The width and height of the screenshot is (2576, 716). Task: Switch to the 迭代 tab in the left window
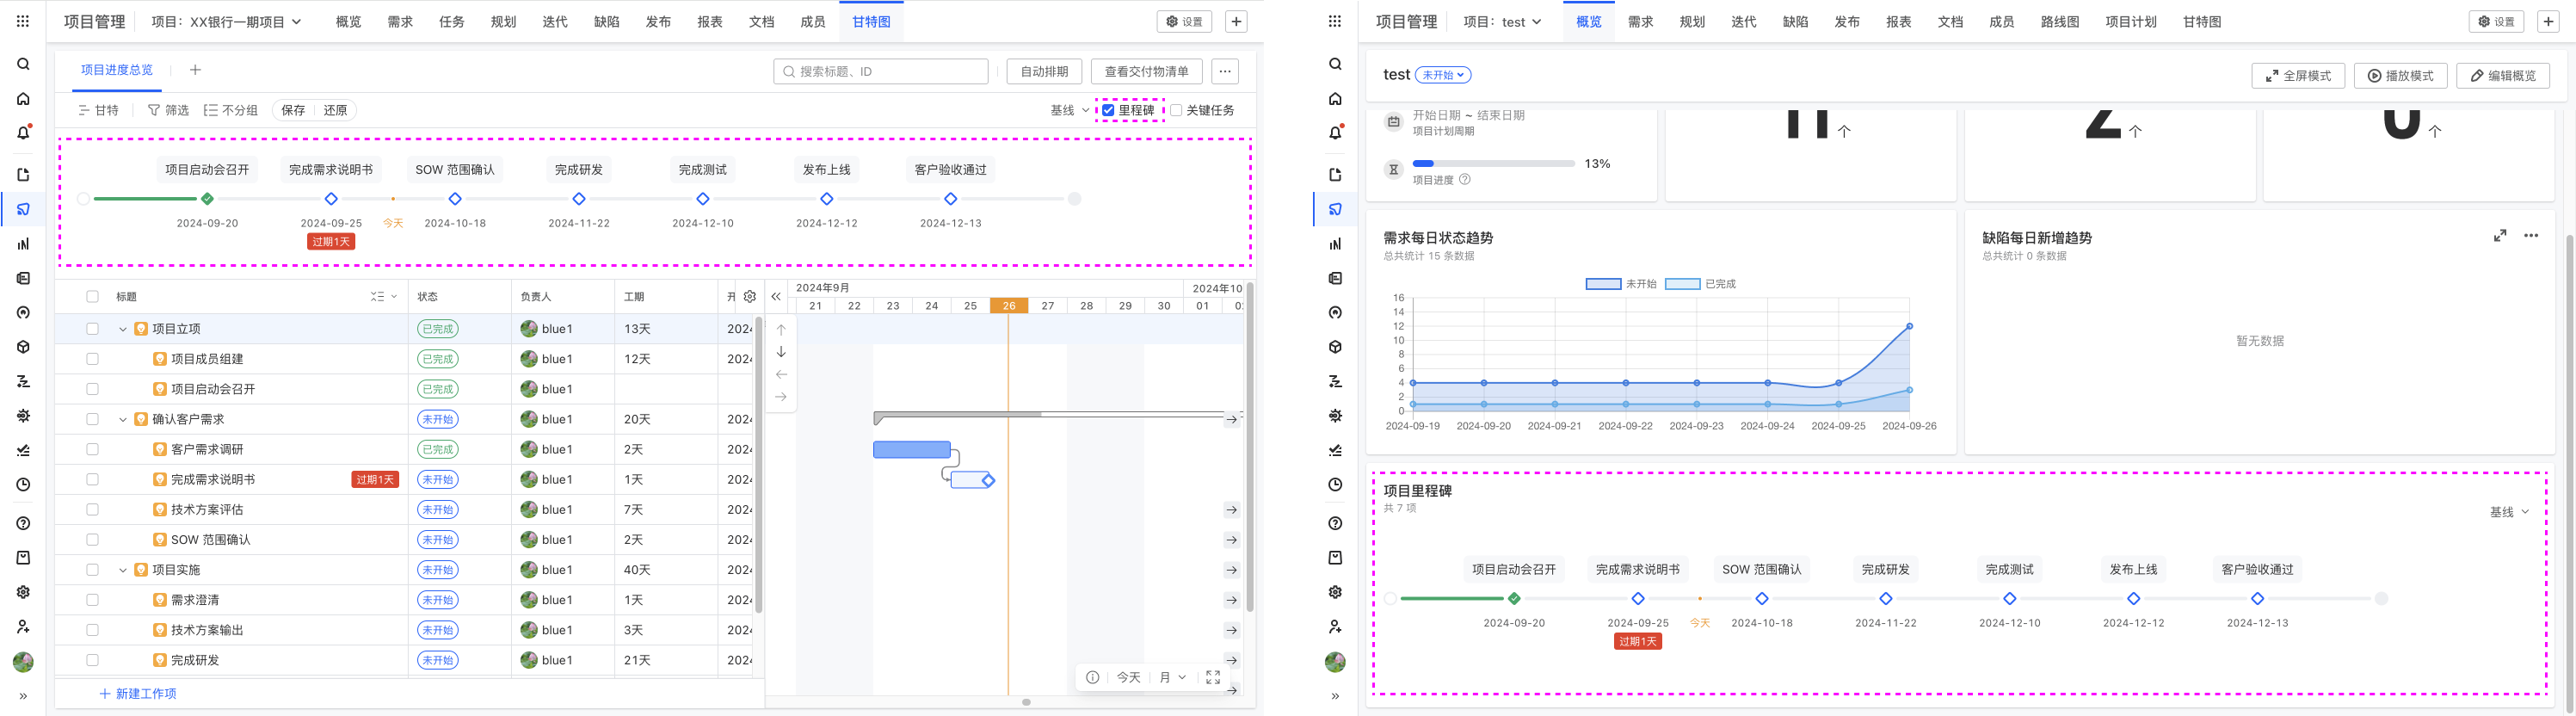(x=555, y=22)
